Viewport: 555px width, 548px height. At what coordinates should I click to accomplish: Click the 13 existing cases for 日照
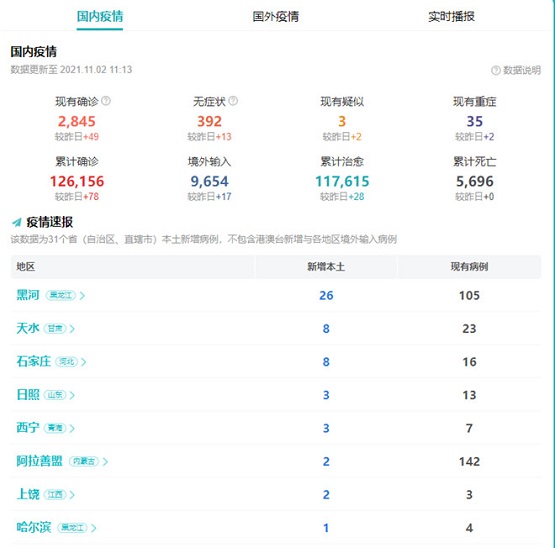469,395
